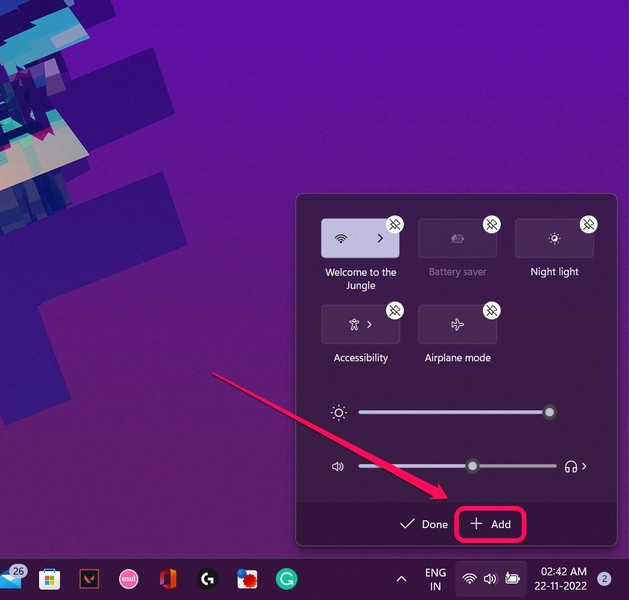Click the Accessibility label text

361,358
